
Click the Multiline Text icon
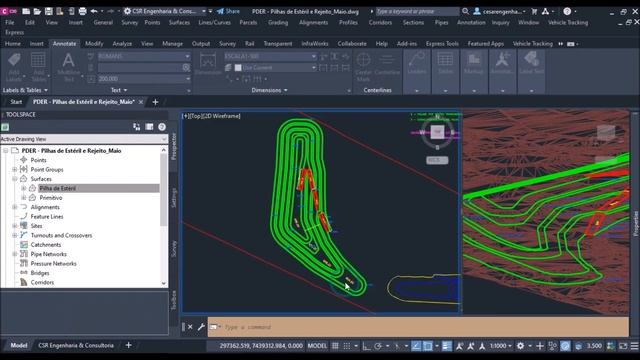(x=68, y=60)
